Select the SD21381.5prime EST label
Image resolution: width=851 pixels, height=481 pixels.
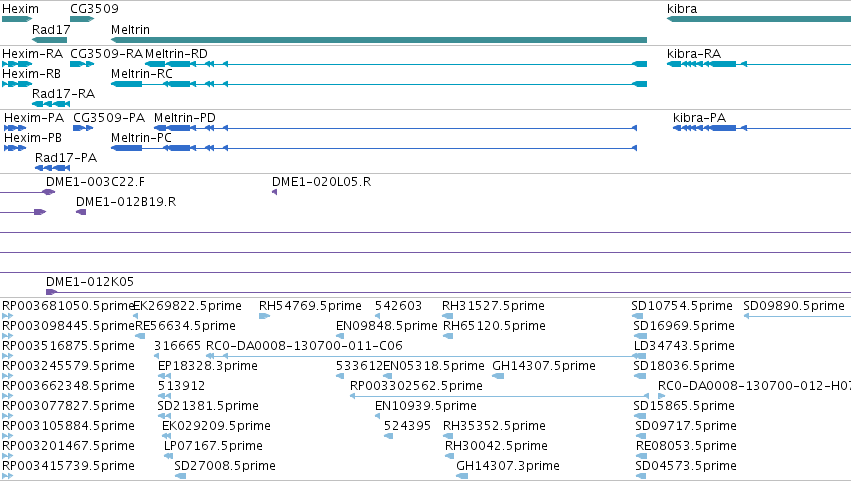coord(208,406)
